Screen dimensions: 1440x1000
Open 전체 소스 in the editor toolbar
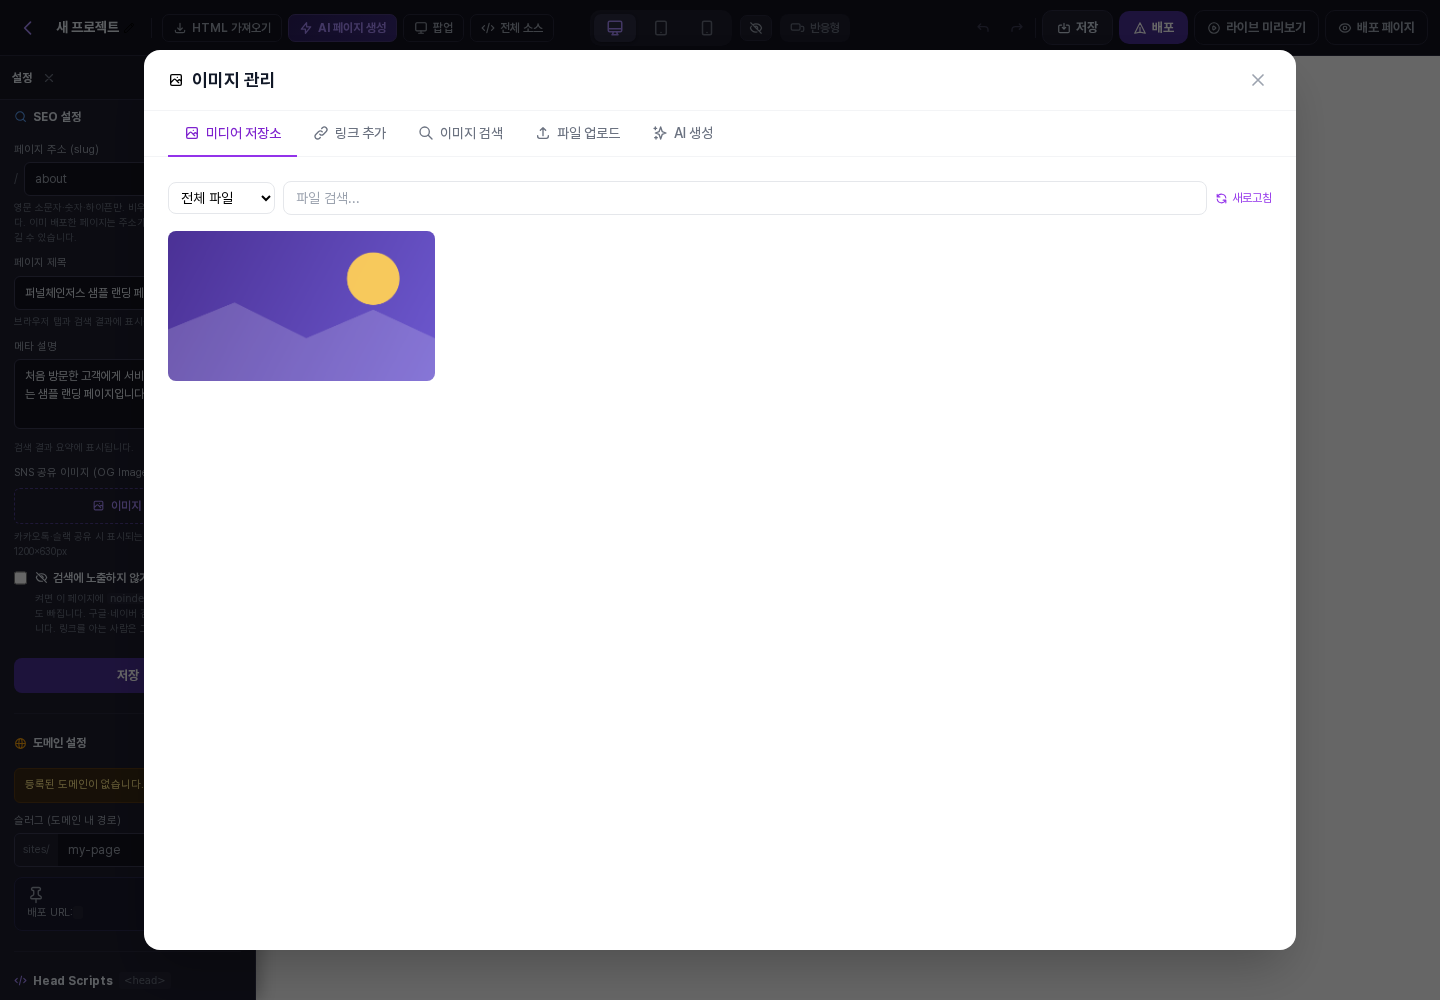tap(512, 28)
